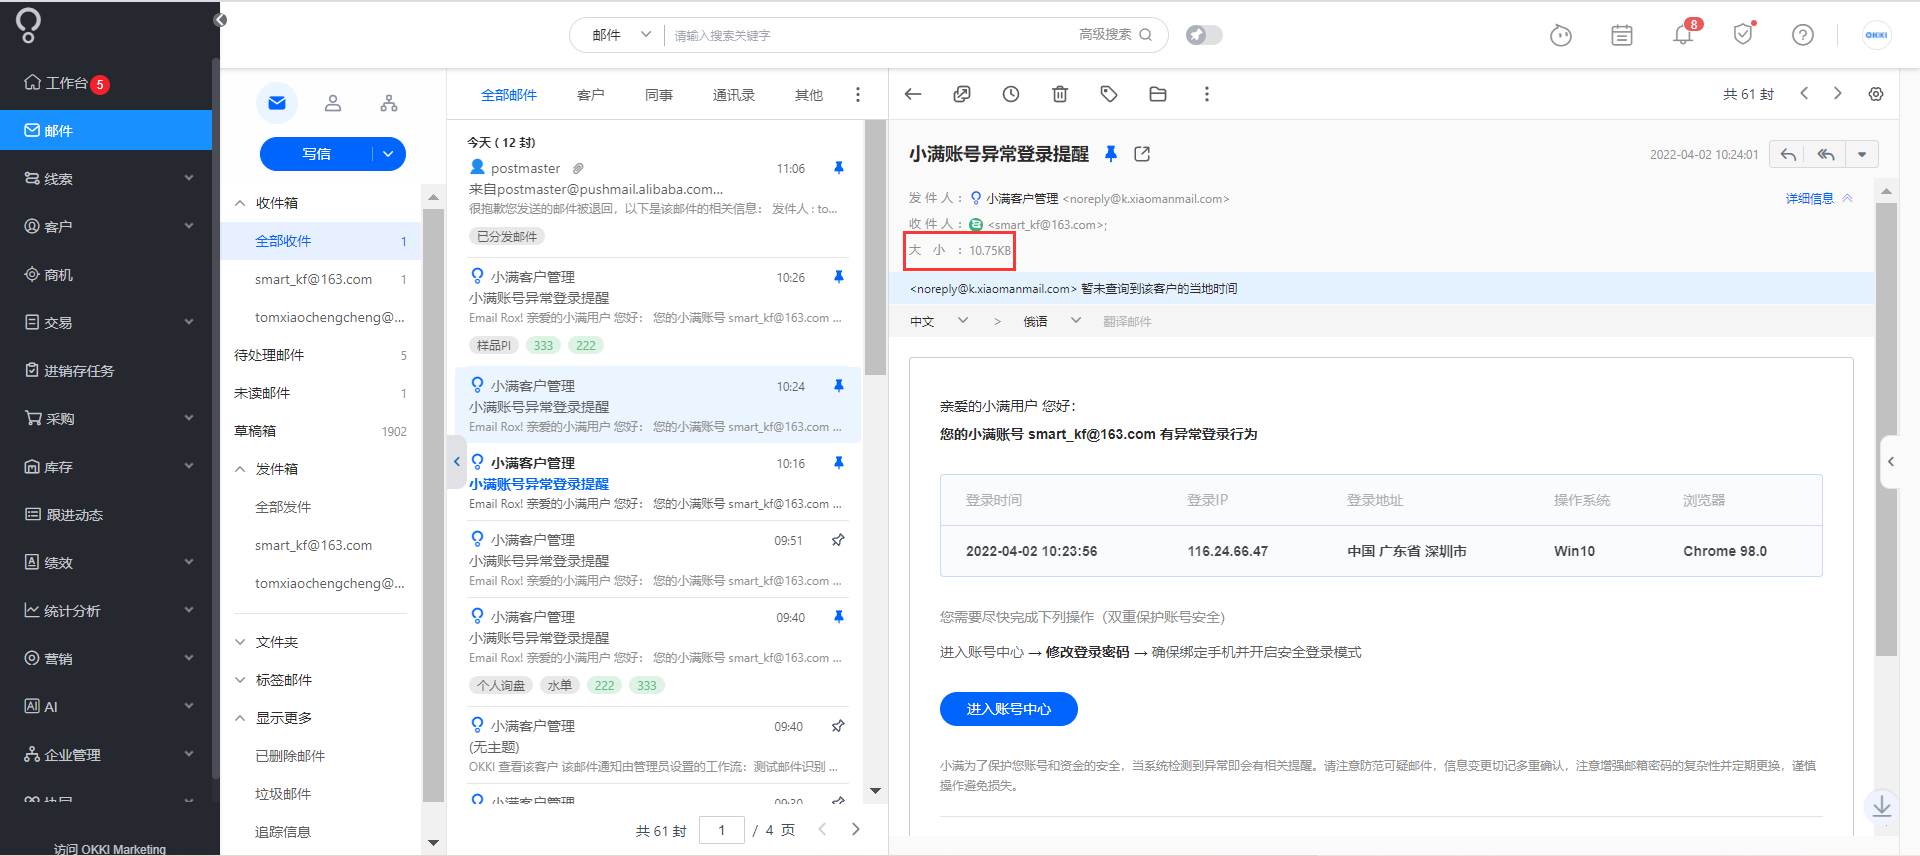Click the clock schedule icon in toolbar
The image size is (1920, 856).
pos(1011,94)
